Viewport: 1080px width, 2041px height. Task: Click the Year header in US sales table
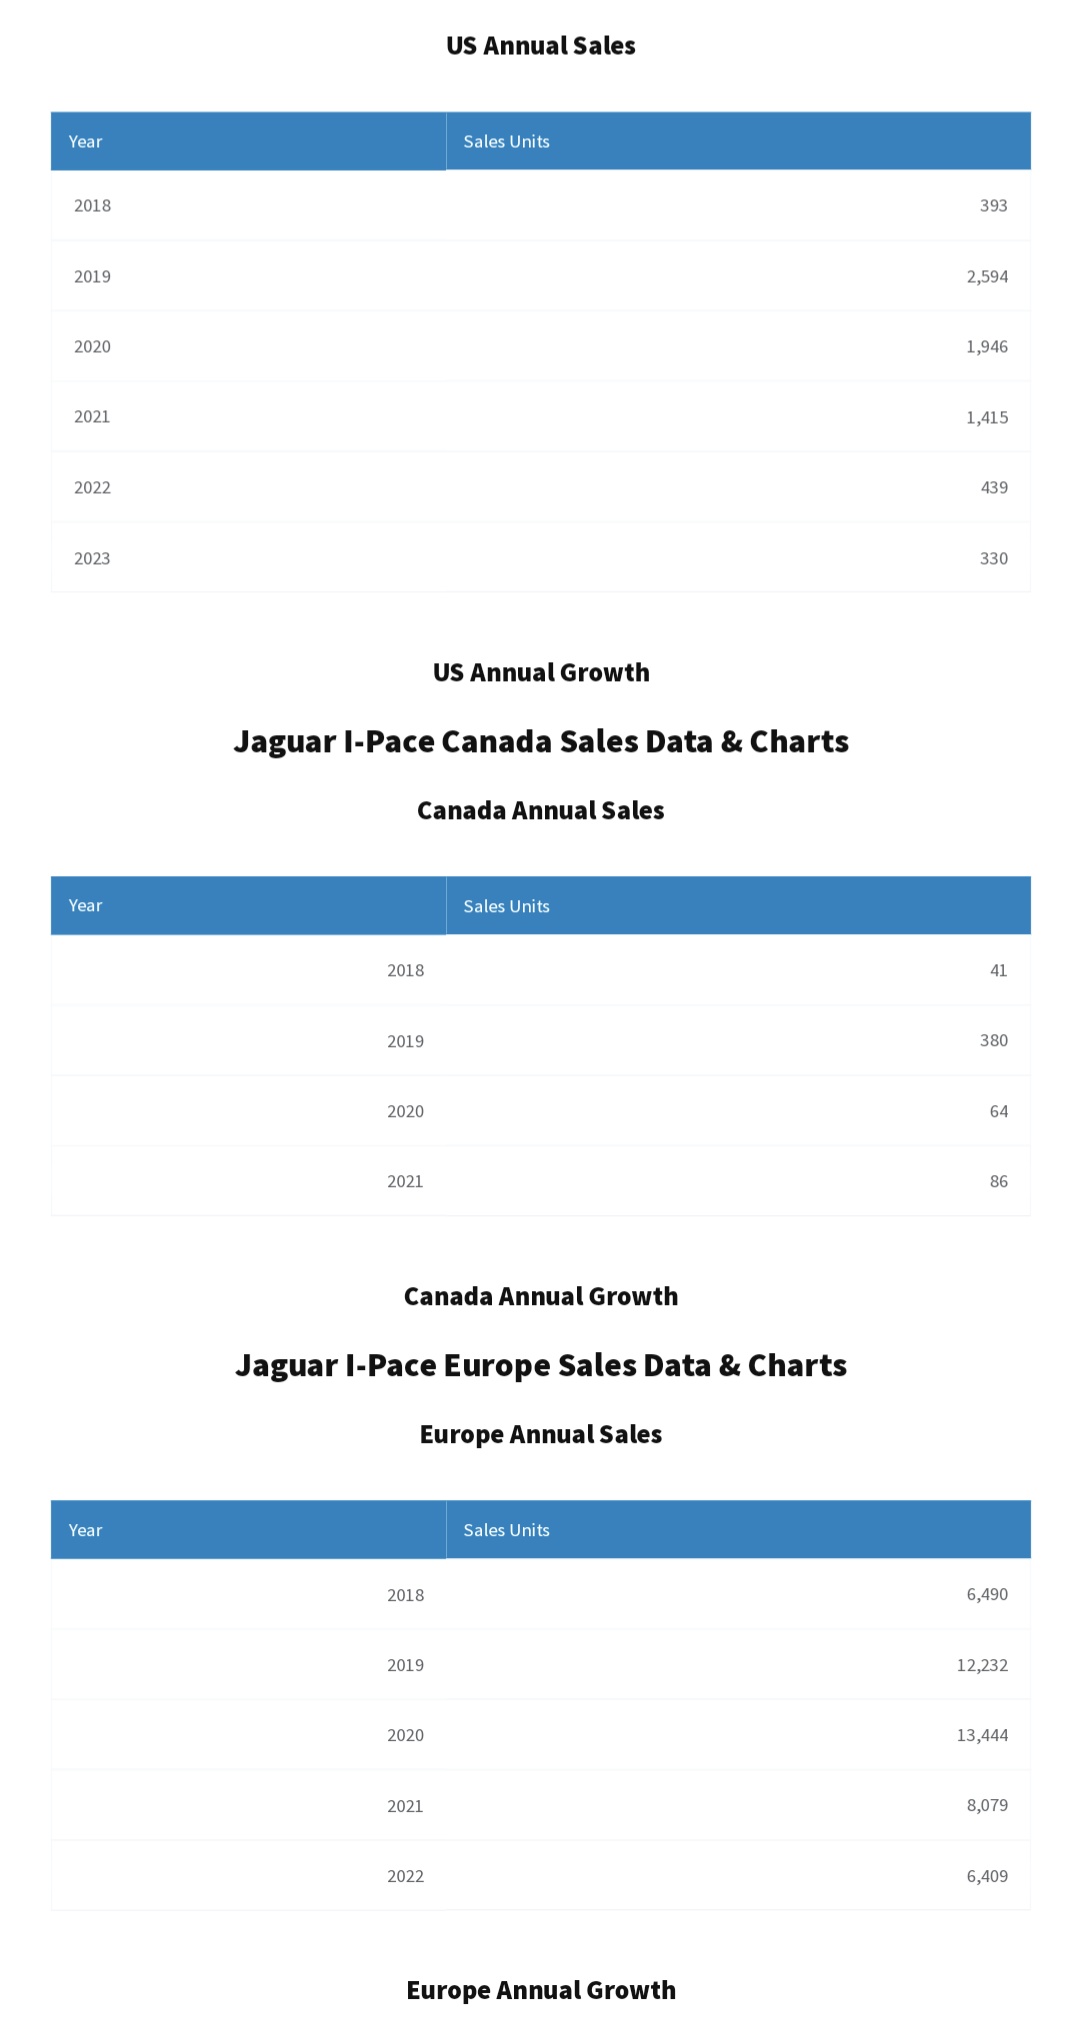click(86, 141)
